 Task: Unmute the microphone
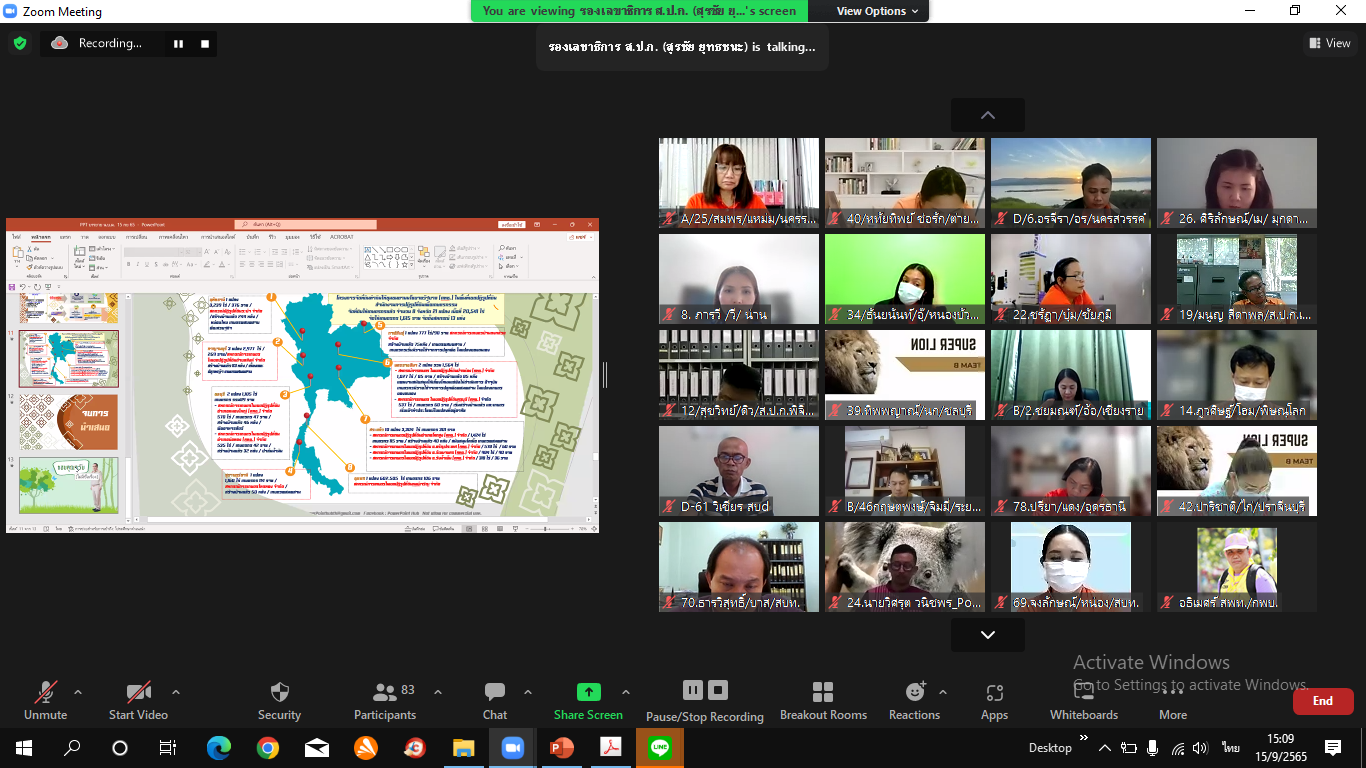pyautogui.click(x=45, y=700)
